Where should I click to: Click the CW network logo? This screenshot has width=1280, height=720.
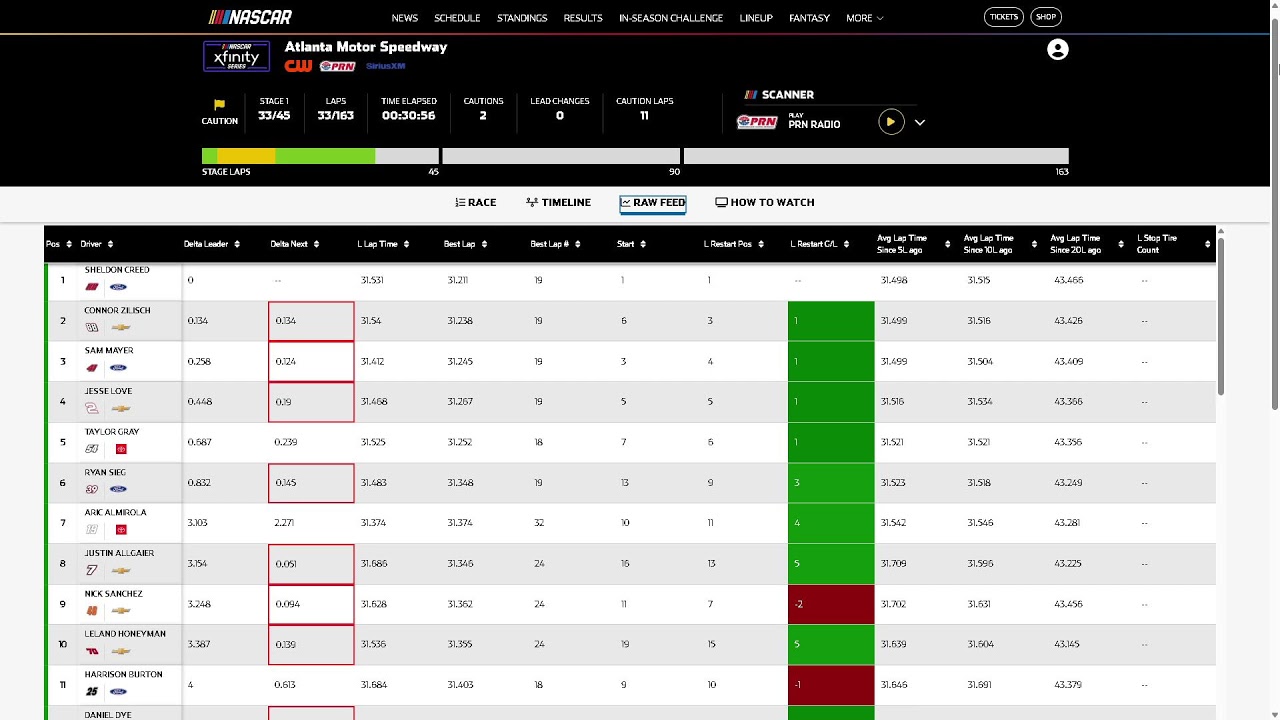(x=298, y=66)
